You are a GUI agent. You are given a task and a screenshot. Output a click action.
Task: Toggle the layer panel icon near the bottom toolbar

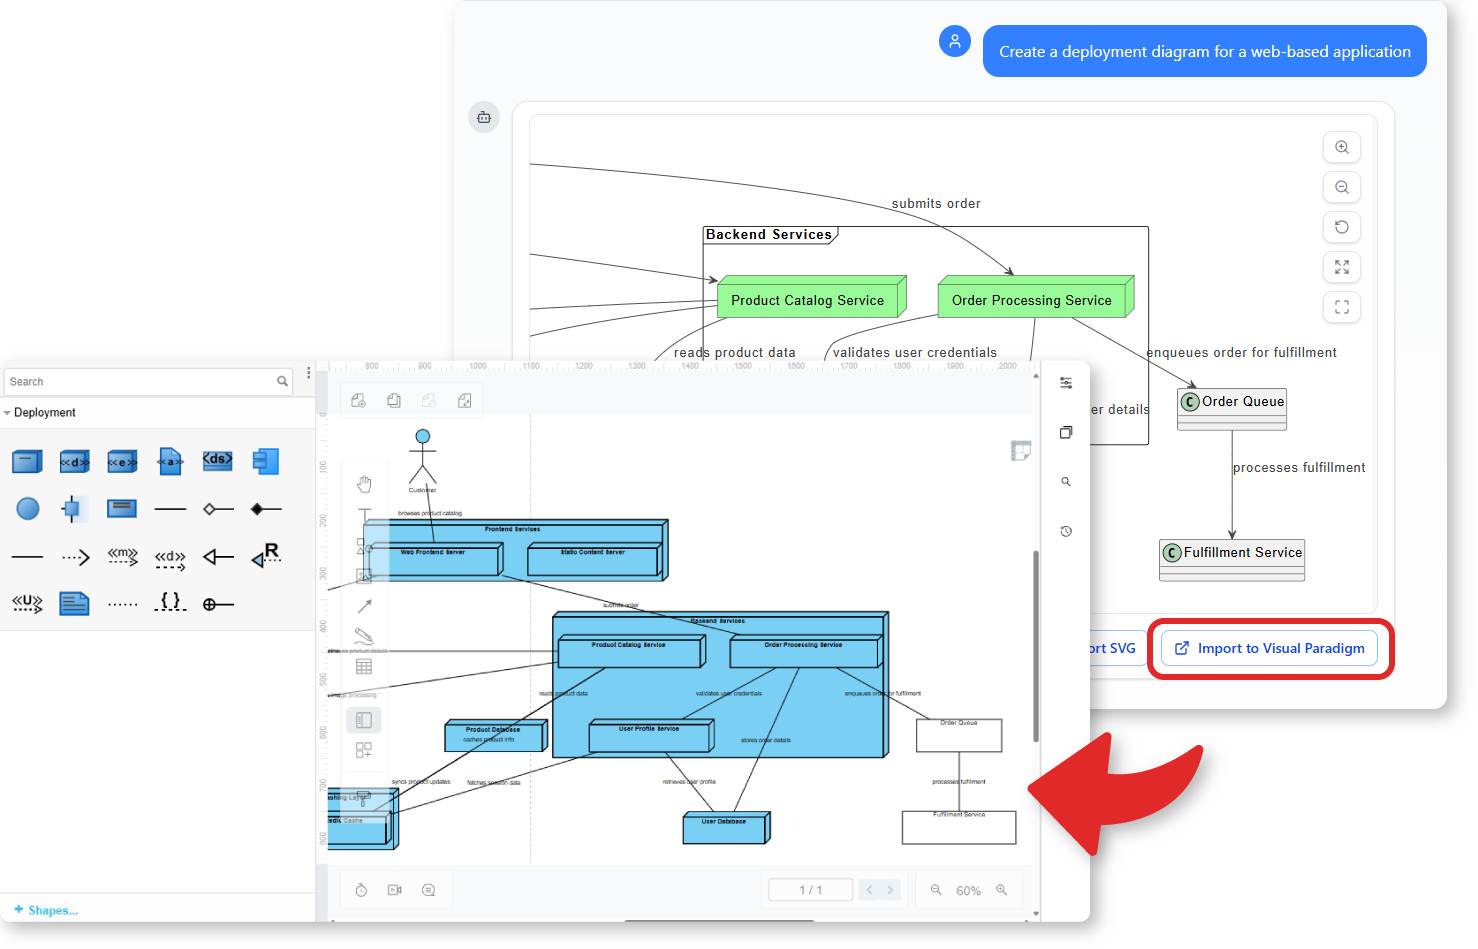coord(363,720)
